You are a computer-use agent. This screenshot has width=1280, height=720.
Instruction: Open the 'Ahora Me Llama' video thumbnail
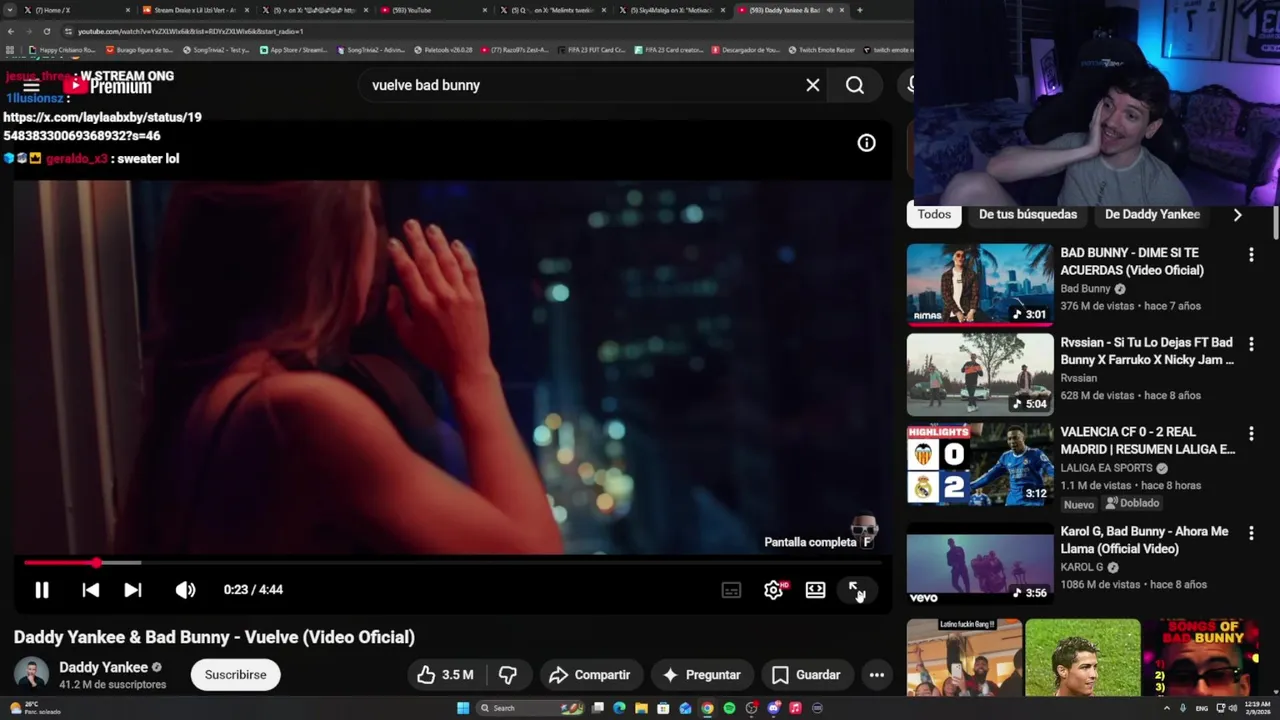[980, 565]
